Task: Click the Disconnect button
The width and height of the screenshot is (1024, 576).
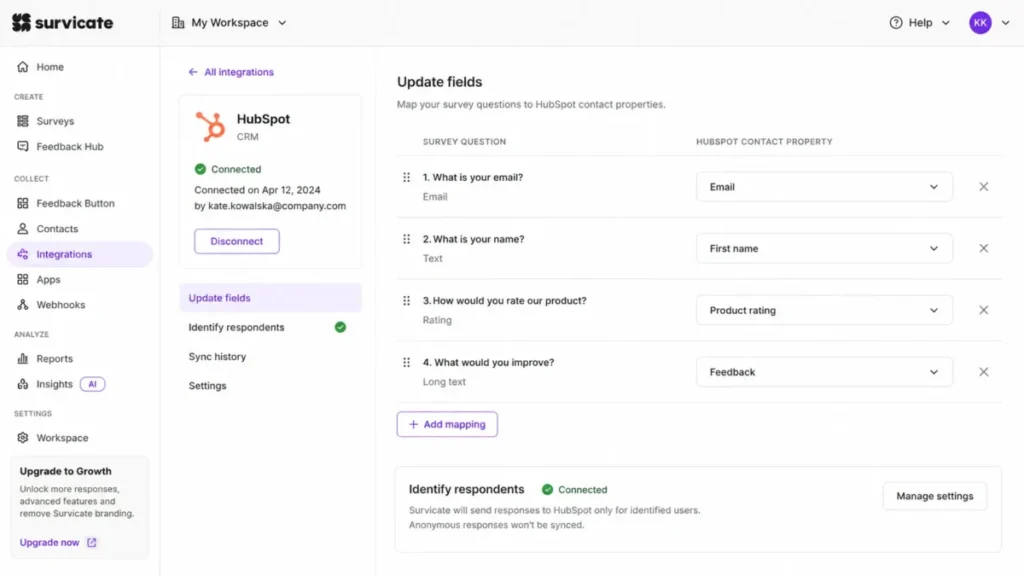Action: (236, 241)
